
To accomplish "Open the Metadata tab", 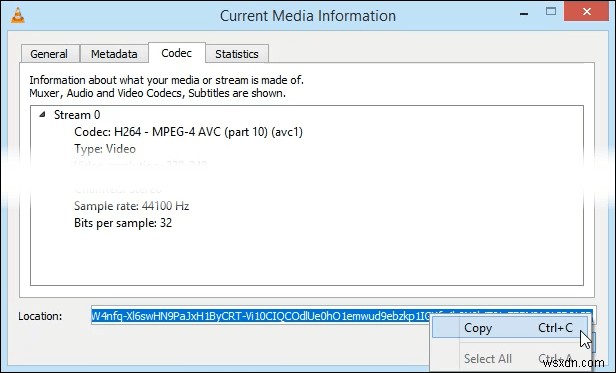I will click(114, 54).
